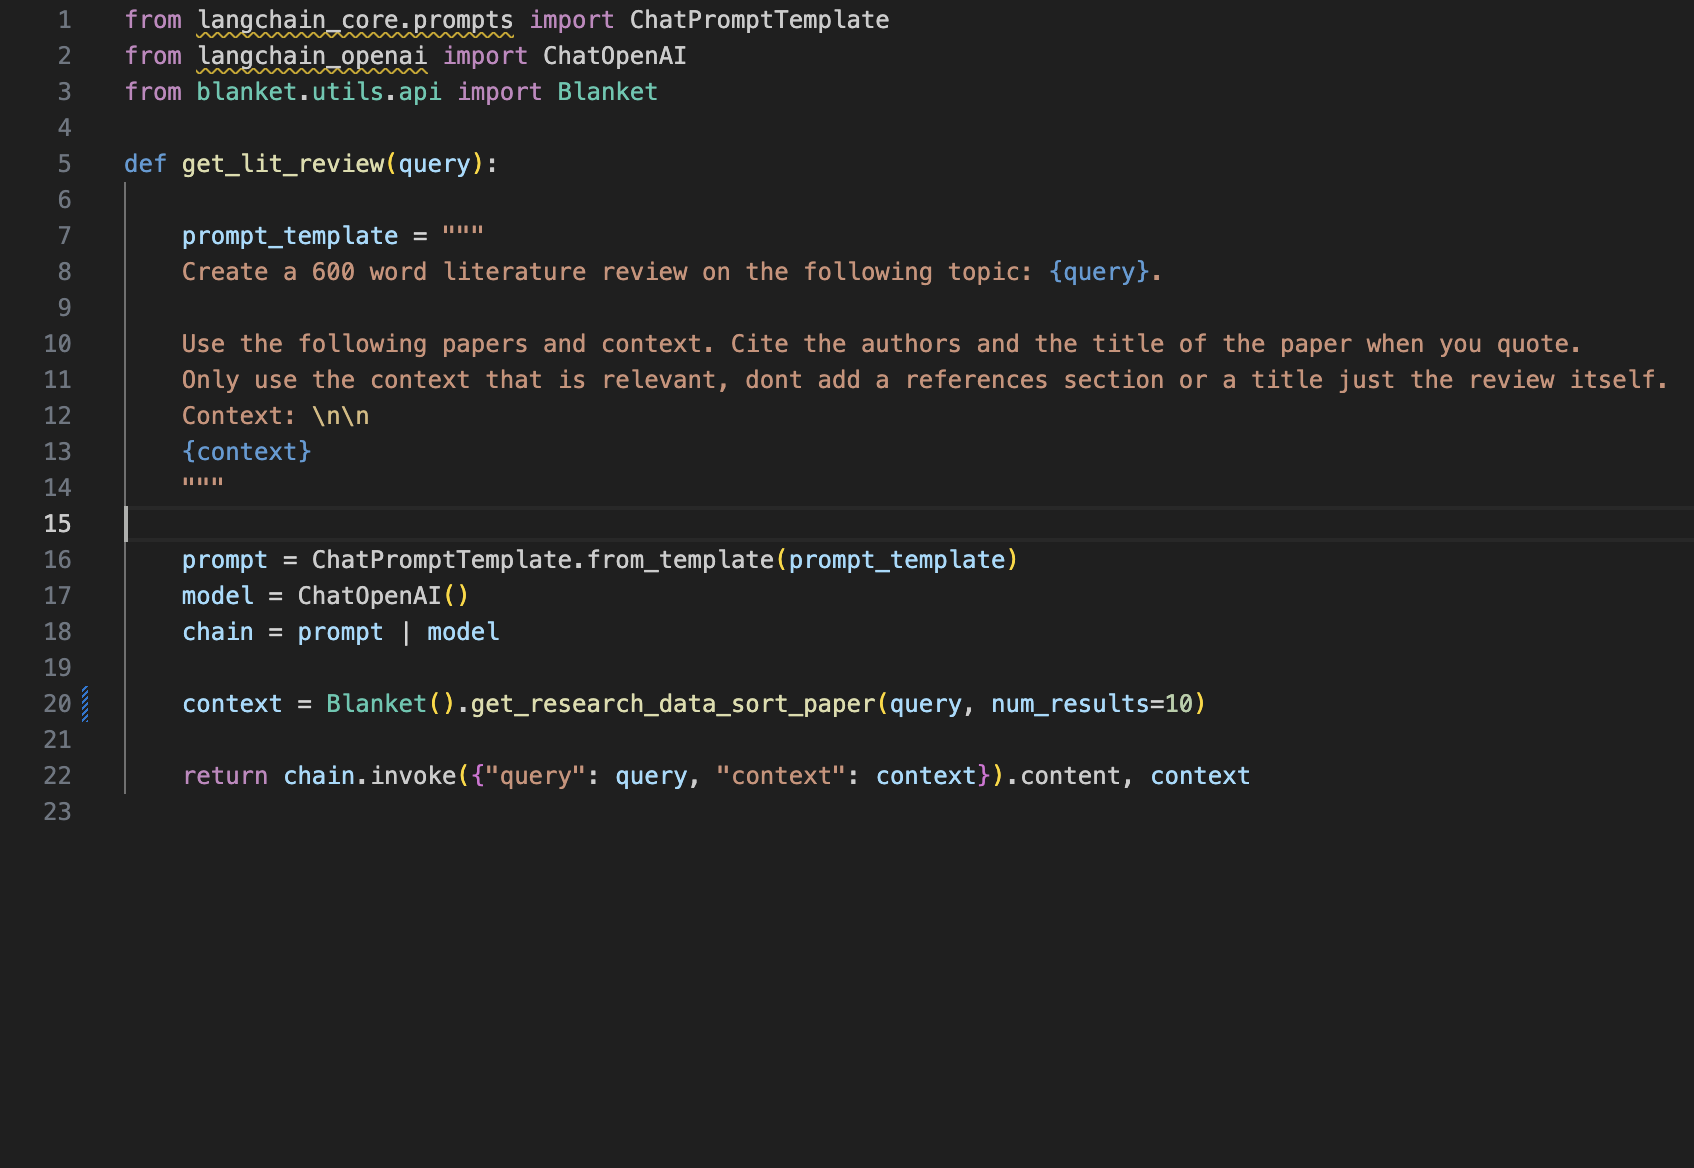This screenshot has height=1168, width=1694.
Task: Place cursor on the ChatPromptTemplate import
Action: 758,19
